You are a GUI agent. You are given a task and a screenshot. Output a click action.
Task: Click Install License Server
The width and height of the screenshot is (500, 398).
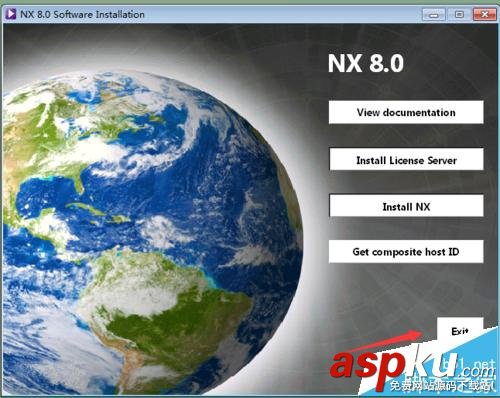tap(406, 160)
